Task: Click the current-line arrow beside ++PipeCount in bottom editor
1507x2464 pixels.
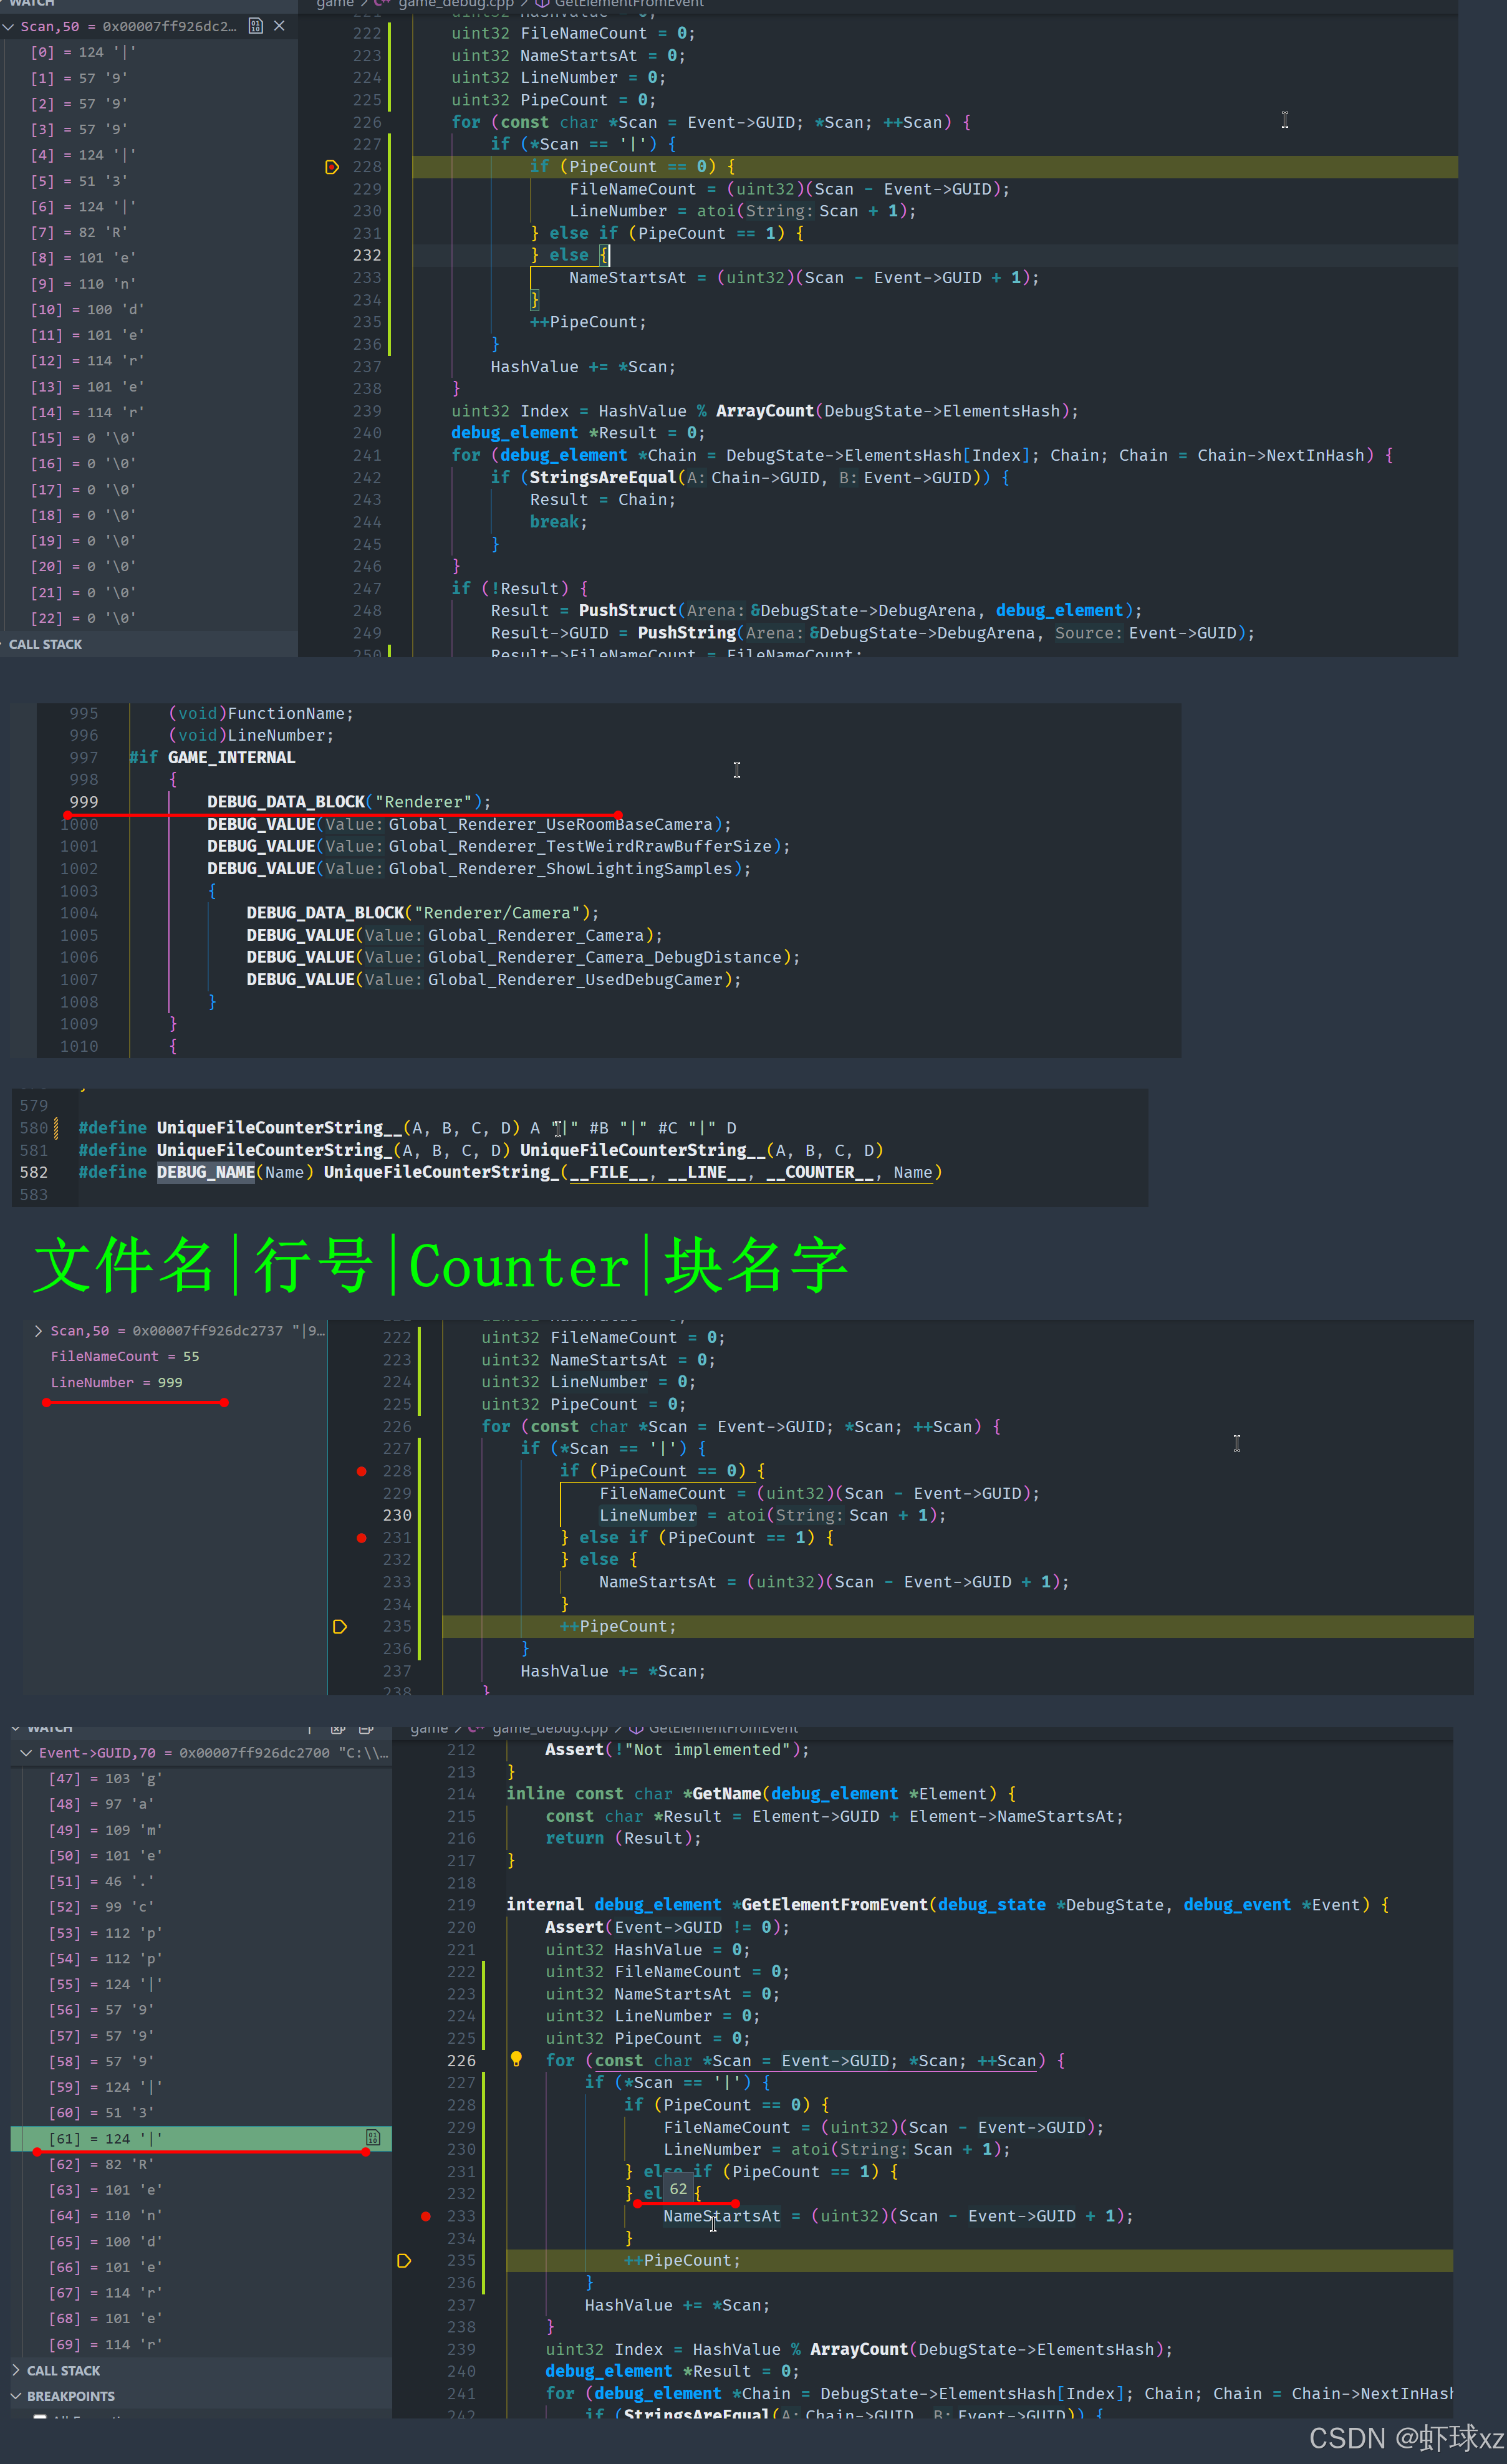Action: pyautogui.click(x=404, y=2260)
